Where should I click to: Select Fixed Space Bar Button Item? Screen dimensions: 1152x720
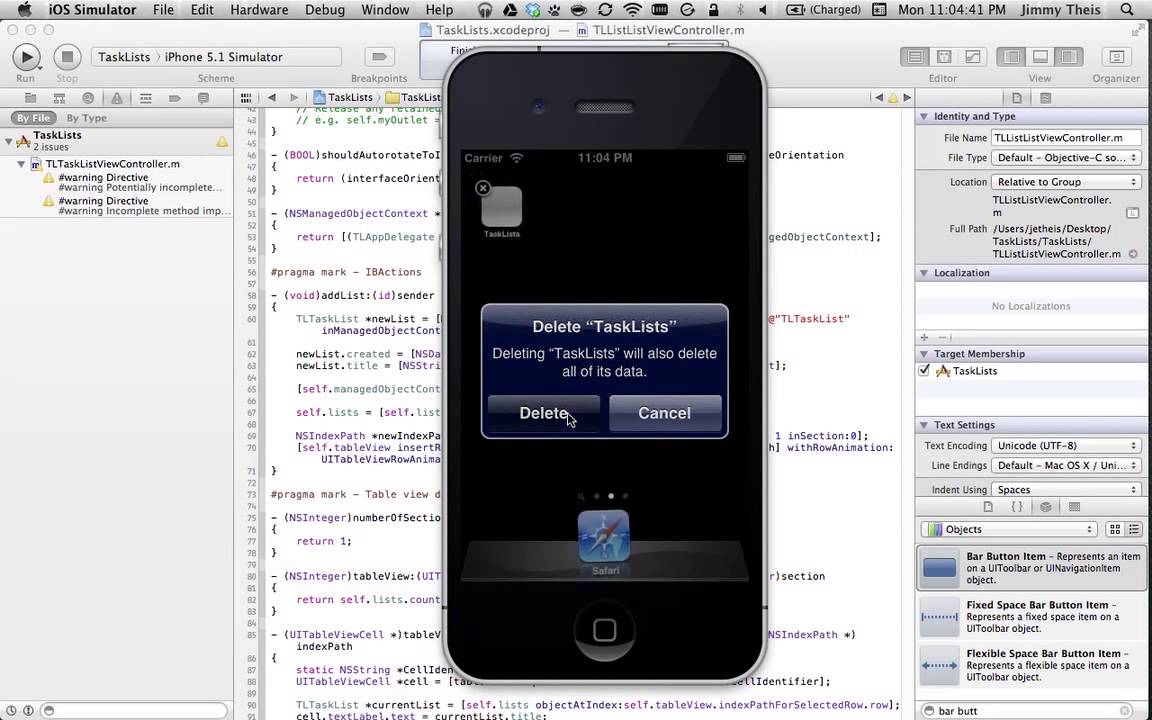pyautogui.click(x=1032, y=616)
